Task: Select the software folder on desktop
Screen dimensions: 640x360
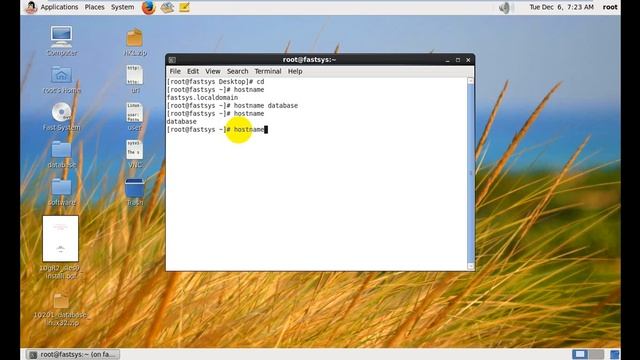Action: tap(62, 187)
